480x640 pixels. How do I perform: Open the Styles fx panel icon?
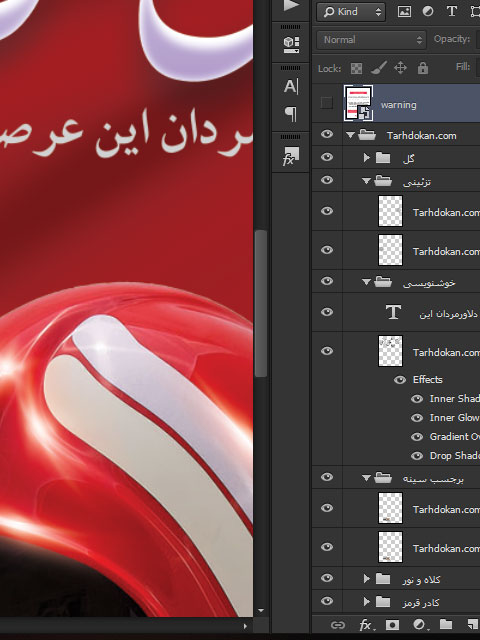pyautogui.click(x=291, y=156)
